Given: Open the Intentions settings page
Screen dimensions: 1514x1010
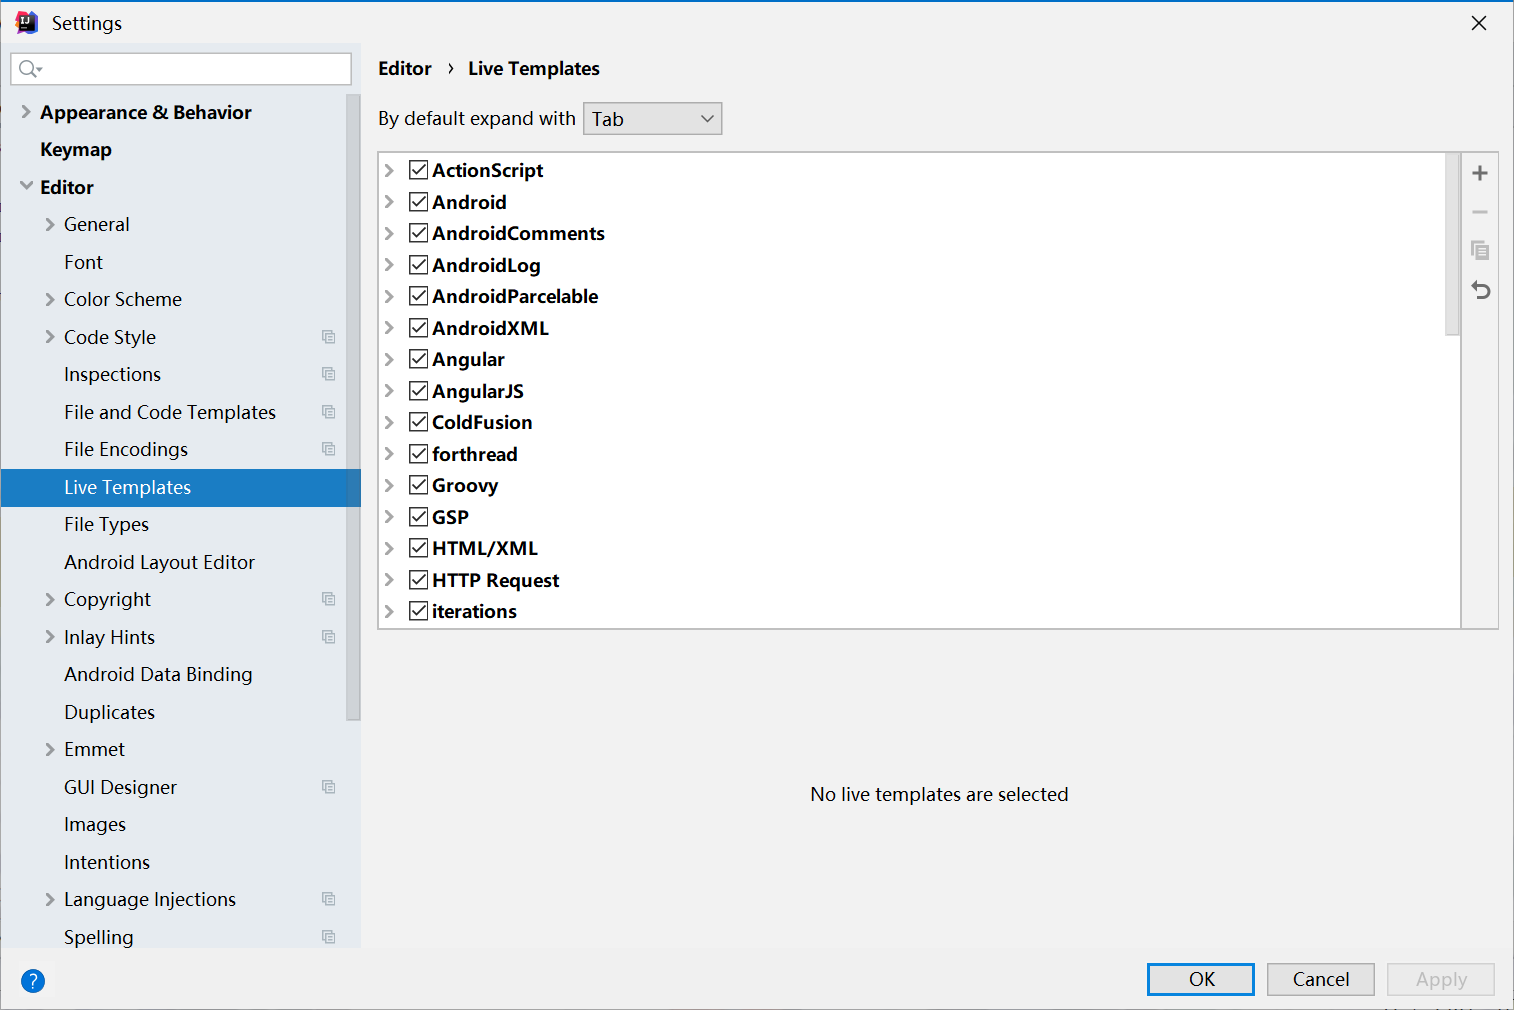Looking at the screenshot, I should pyautogui.click(x=107, y=862).
